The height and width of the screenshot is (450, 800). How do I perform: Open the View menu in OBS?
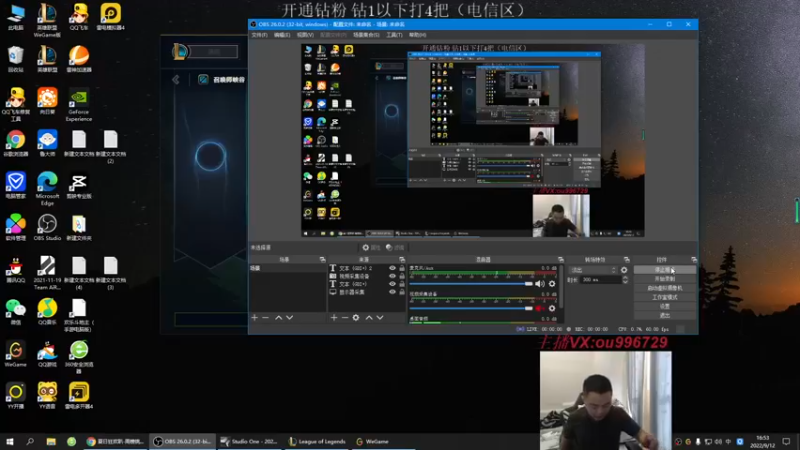tap(305, 35)
